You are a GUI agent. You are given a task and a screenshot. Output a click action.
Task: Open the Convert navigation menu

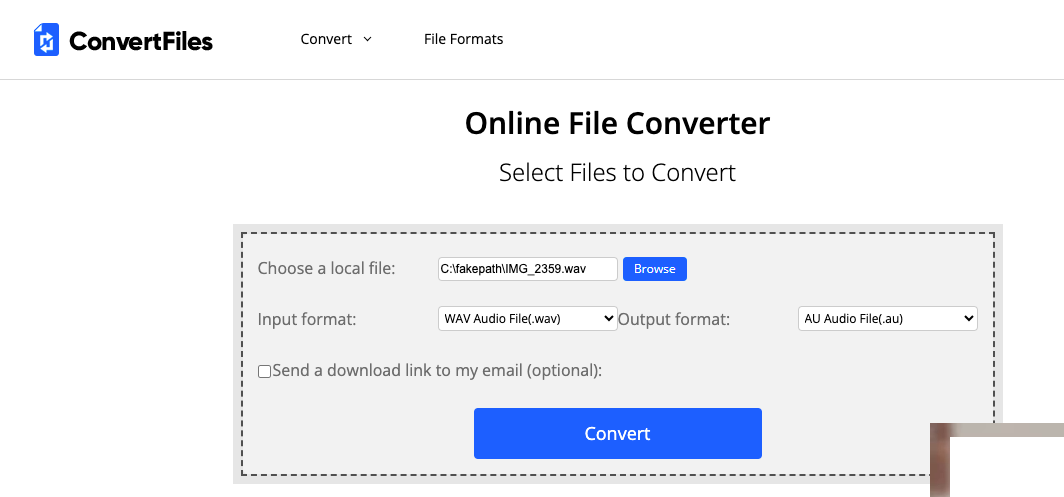(x=326, y=39)
